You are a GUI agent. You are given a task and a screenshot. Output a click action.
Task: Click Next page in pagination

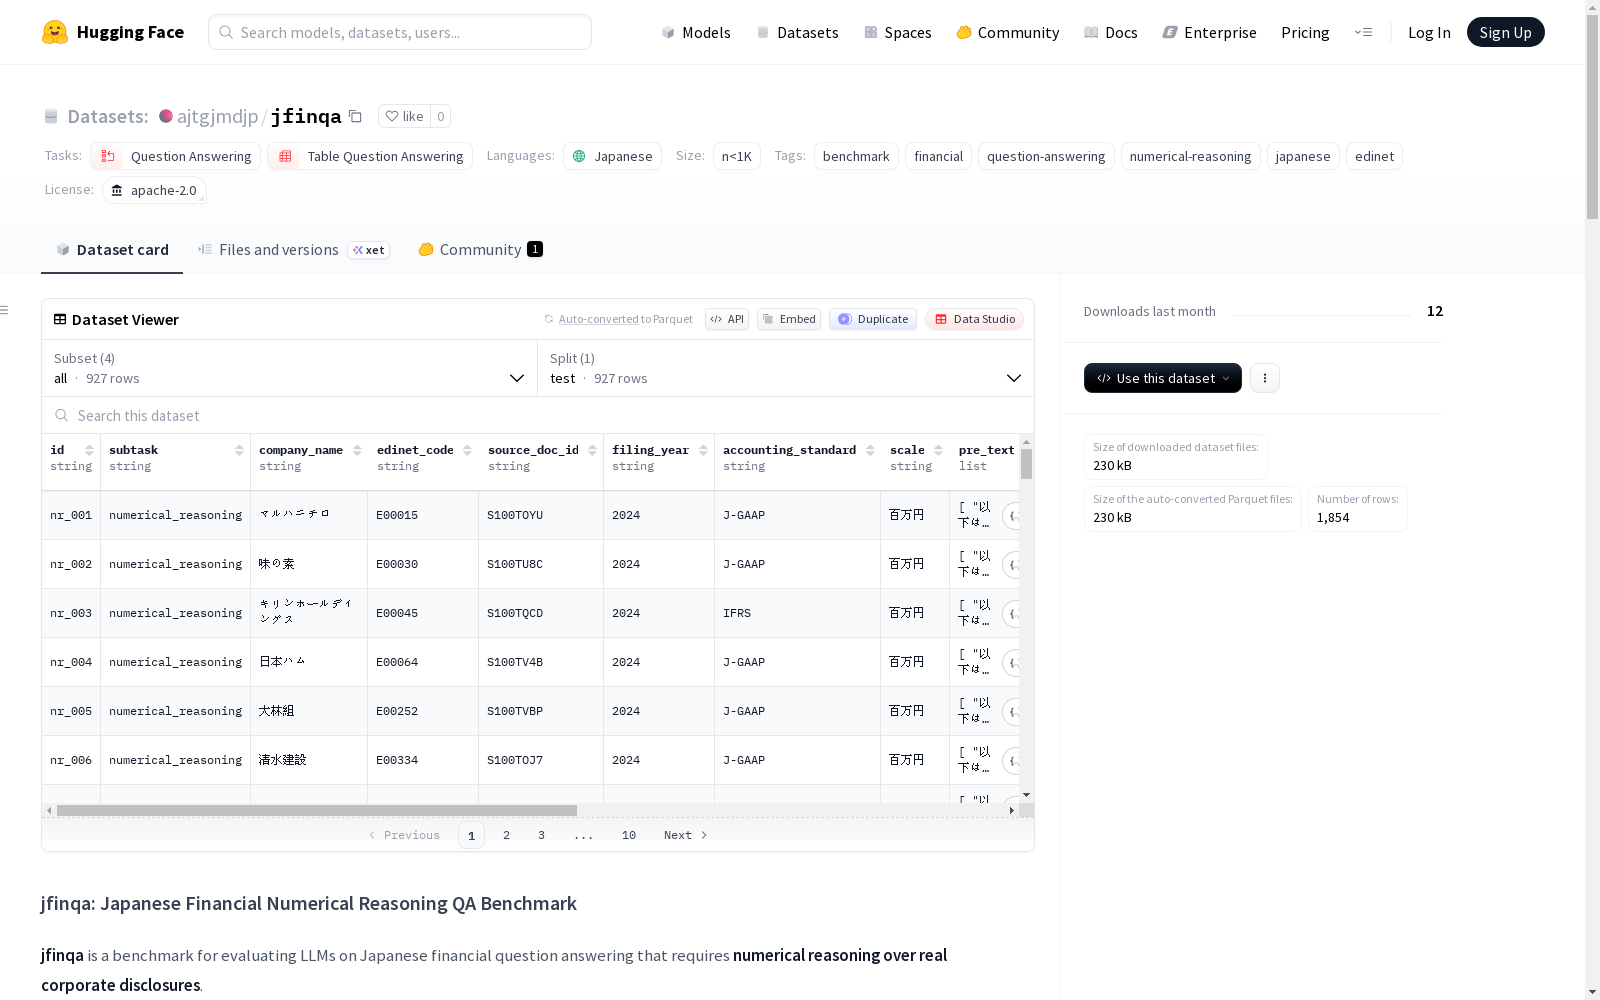686,835
